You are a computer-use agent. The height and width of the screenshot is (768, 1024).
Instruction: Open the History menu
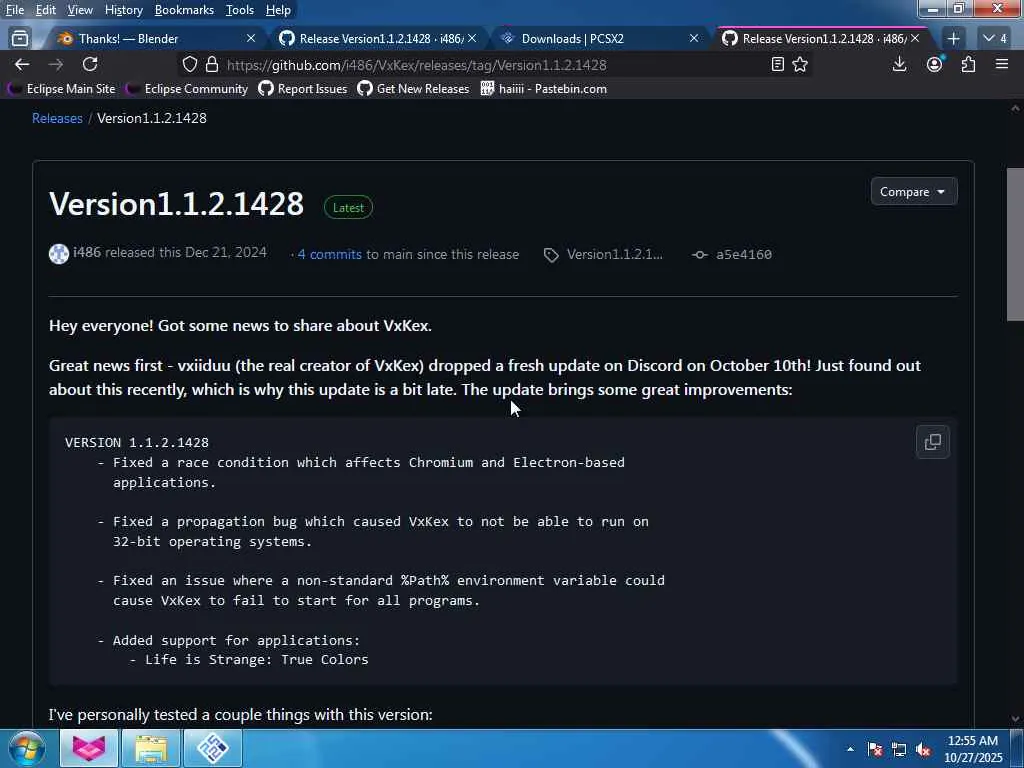(123, 10)
